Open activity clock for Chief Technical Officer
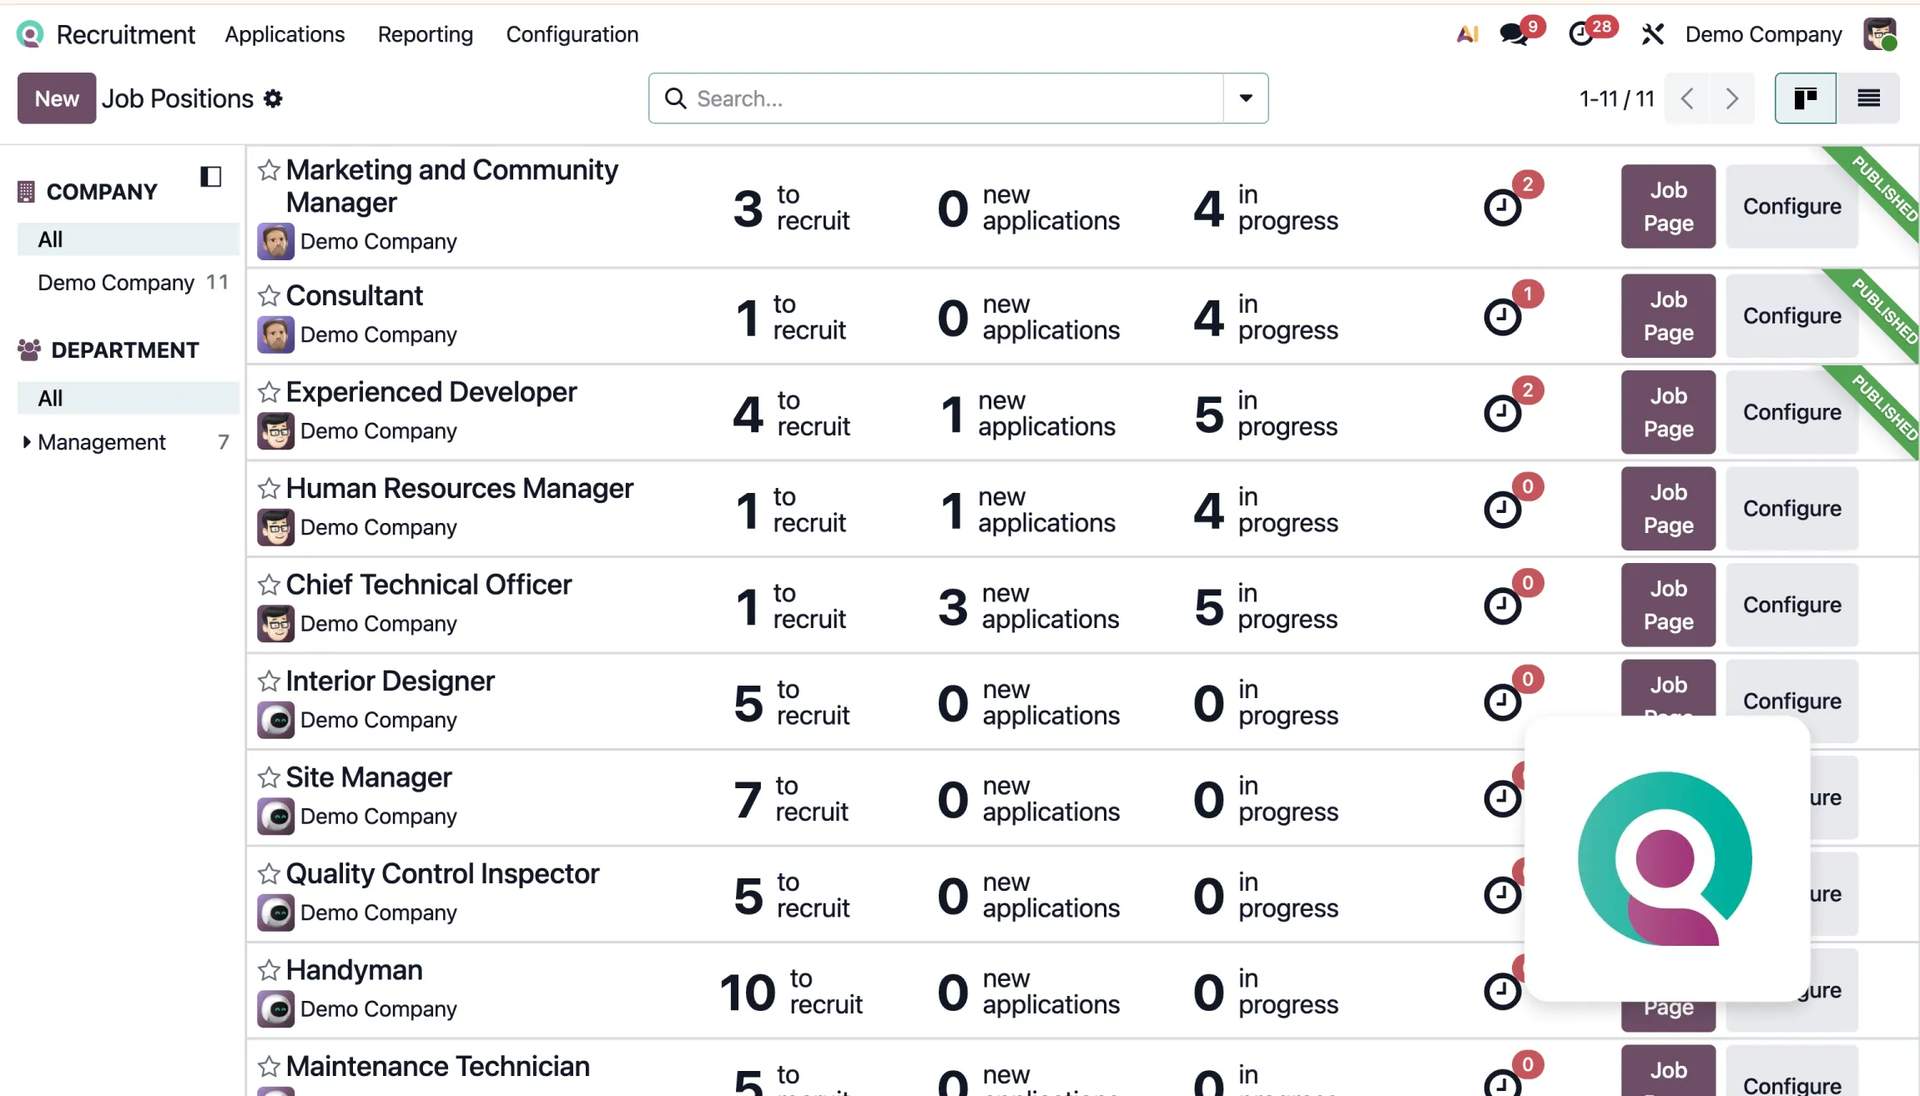1920x1096 pixels. (1502, 606)
